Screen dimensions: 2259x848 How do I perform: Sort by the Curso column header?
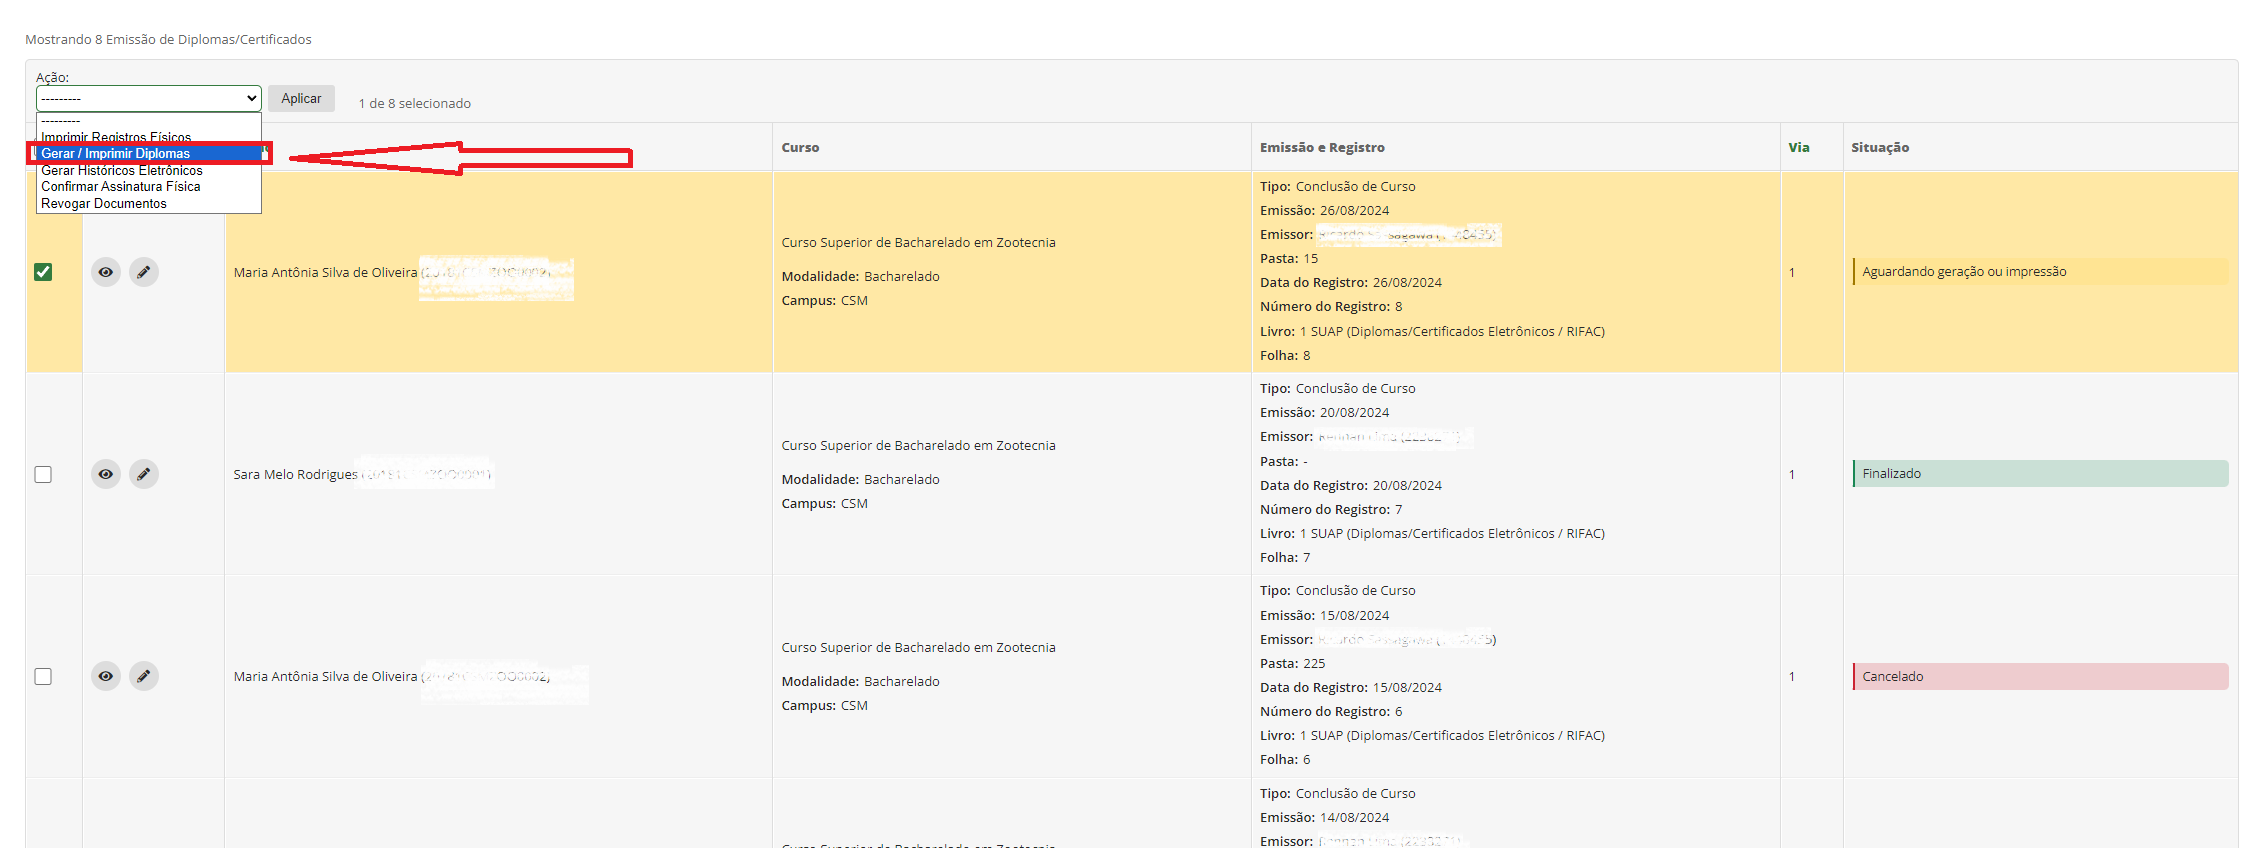point(800,147)
